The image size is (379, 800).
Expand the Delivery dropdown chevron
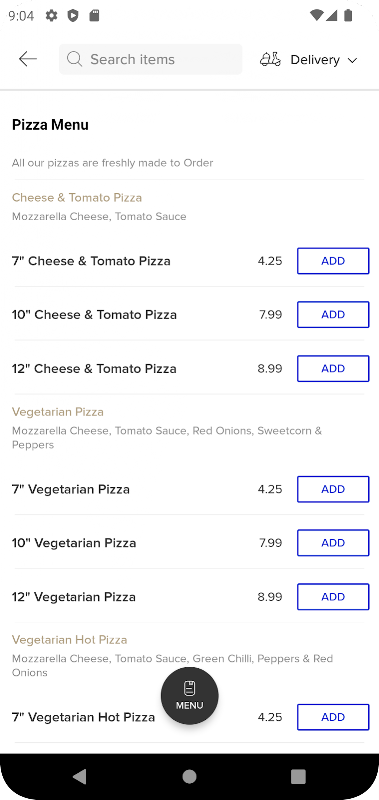point(352,60)
